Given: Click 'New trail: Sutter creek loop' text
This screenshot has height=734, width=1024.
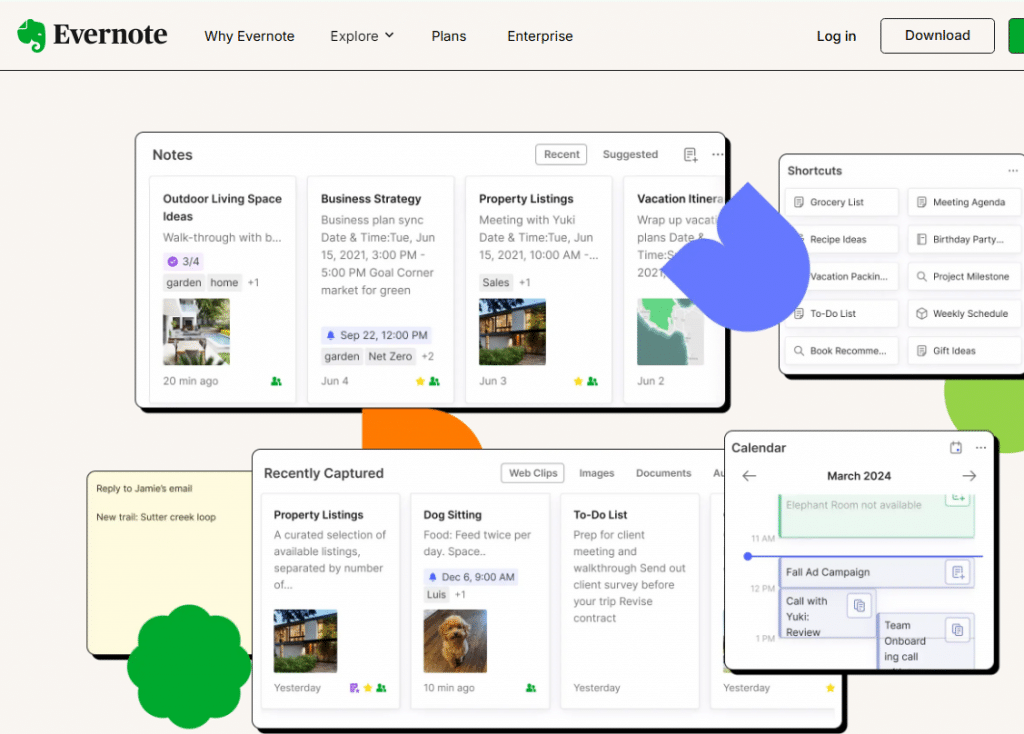Looking at the screenshot, I should point(156,517).
